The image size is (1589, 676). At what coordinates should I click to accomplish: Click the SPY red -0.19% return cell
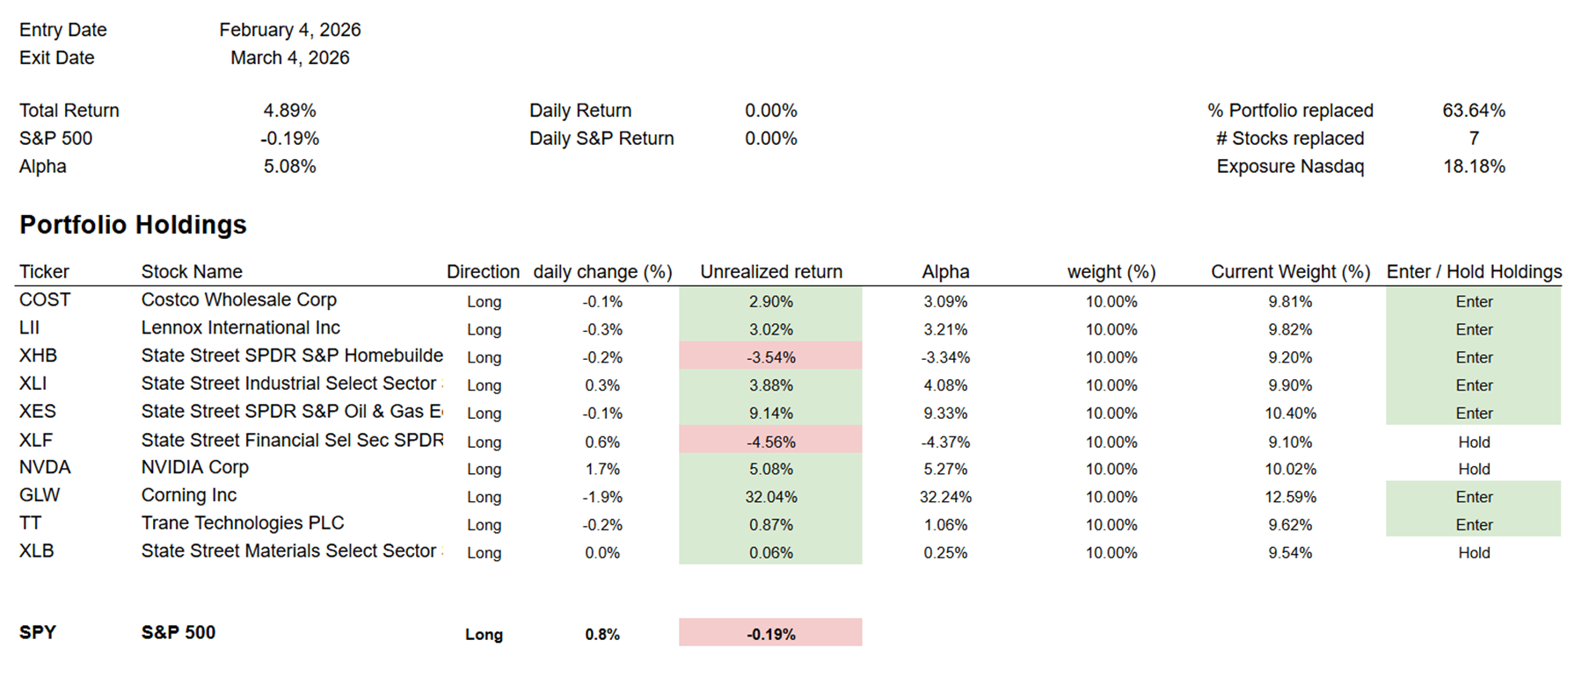[x=771, y=634]
